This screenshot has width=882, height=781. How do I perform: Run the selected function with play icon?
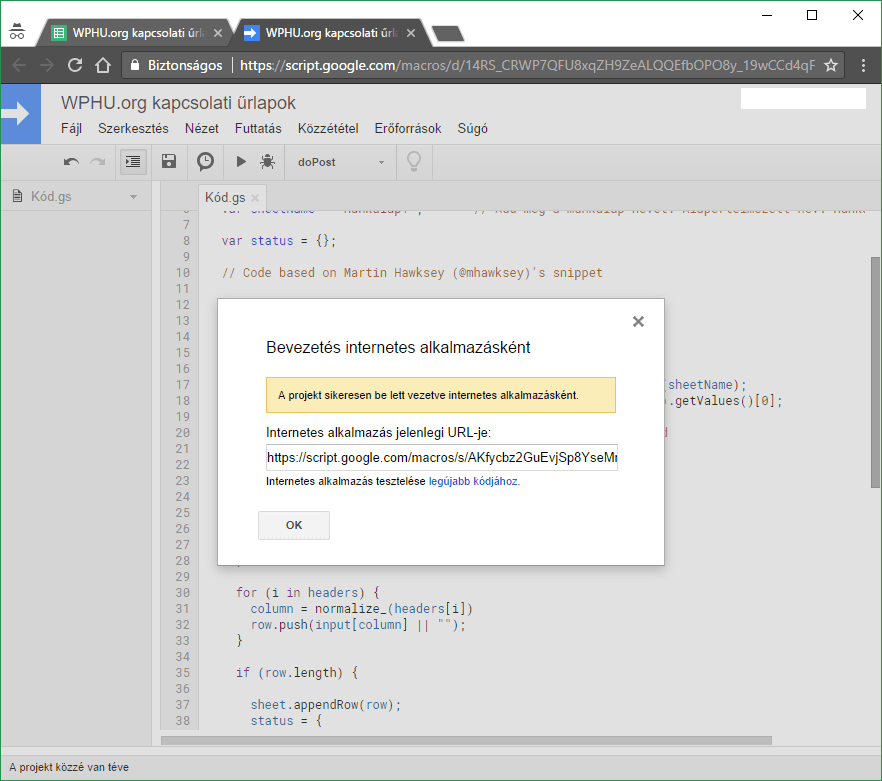point(240,161)
